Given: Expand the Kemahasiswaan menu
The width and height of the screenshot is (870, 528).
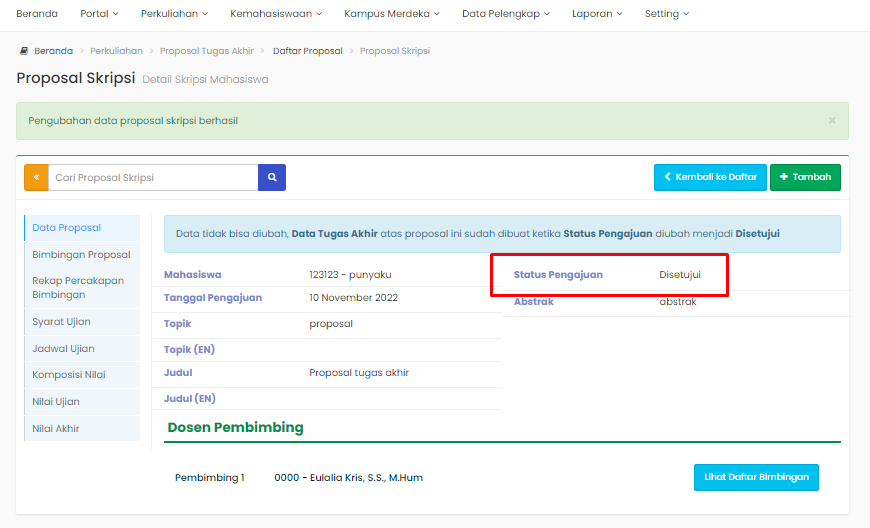Looking at the screenshot, I should (x=276, y=14).
